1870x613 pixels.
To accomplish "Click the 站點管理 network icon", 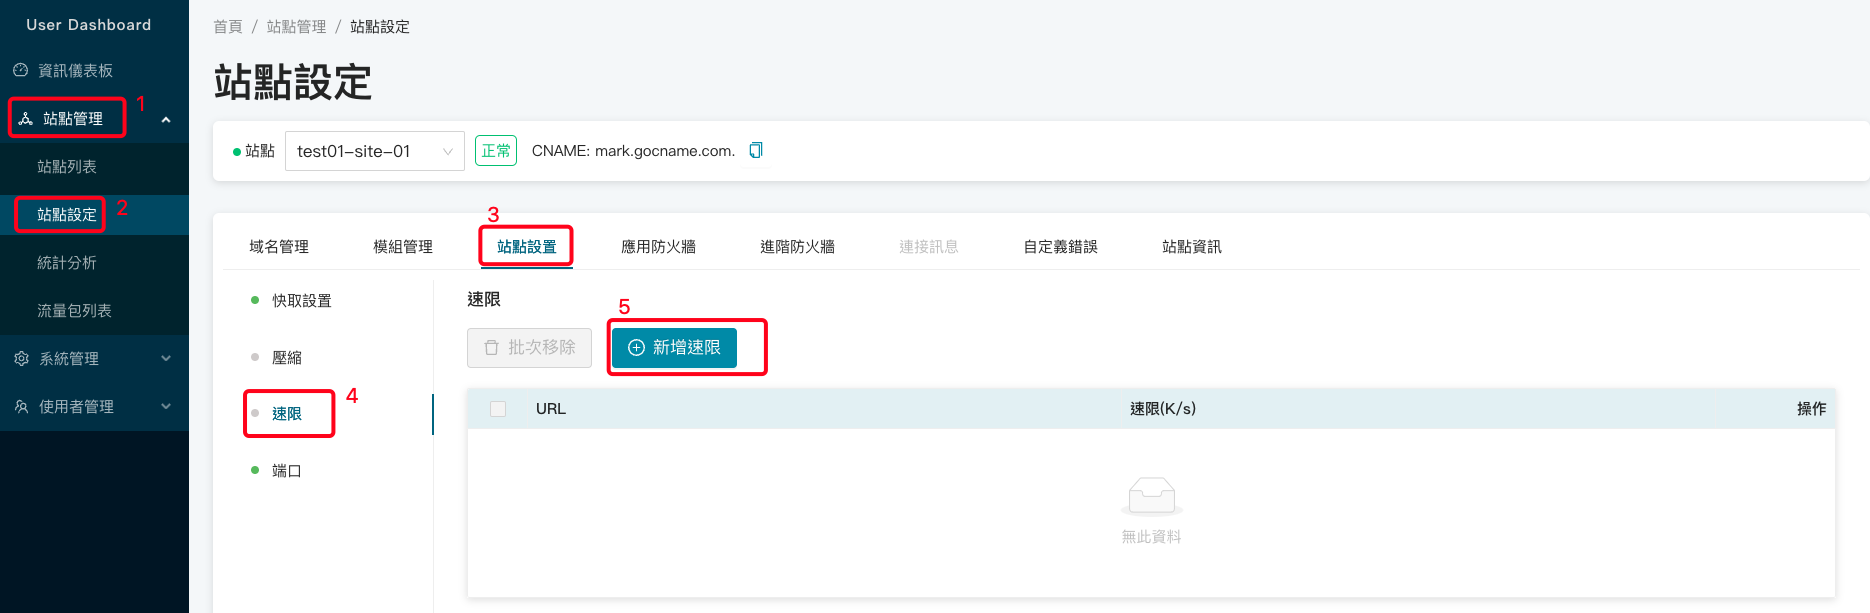I will [26, 118].
